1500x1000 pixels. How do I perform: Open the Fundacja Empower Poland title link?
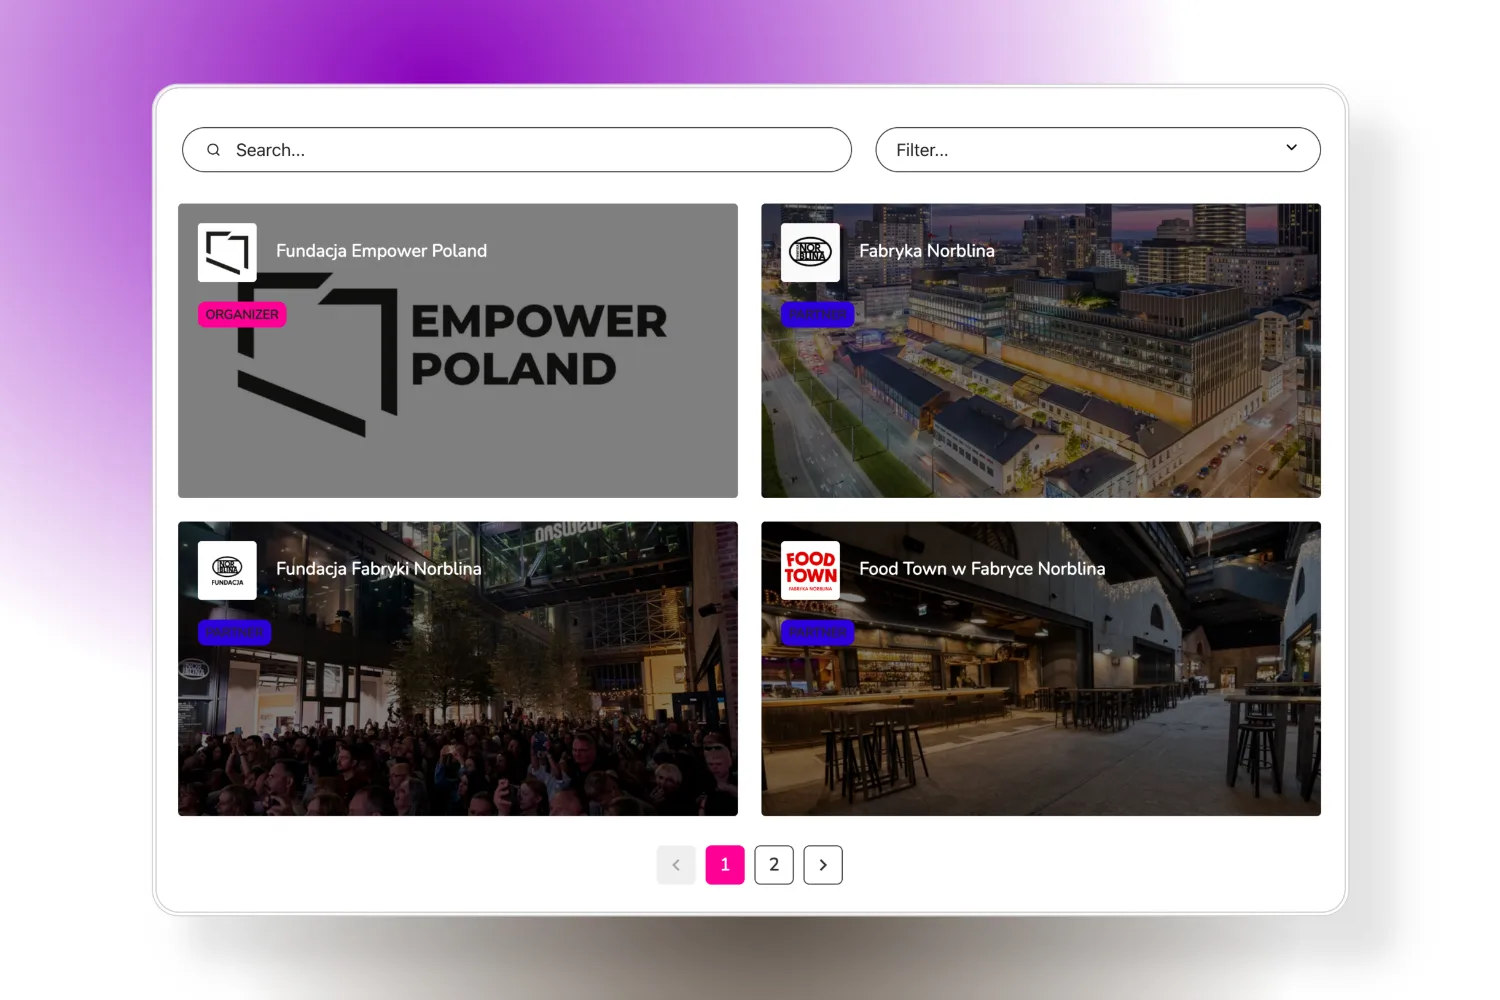(x=381, y=251)
